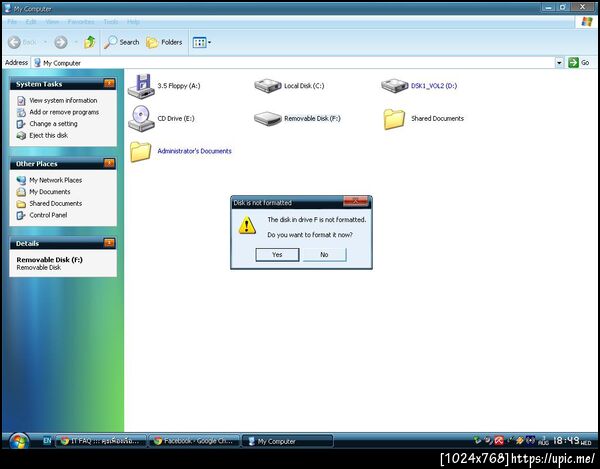Click the Go button
Viewport: 600px width, 469px height.
coord(579,63)
